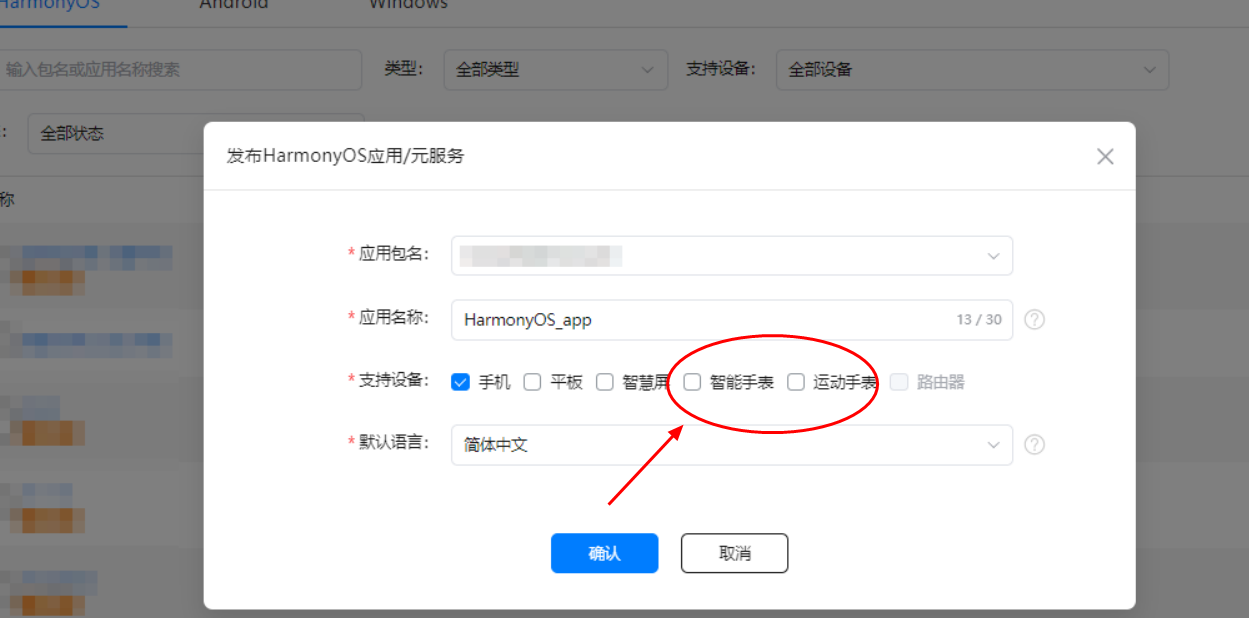Click the 类型 filter label
Image resolution: width=1249 pixels, height=618 pixels.
point(403,68)
